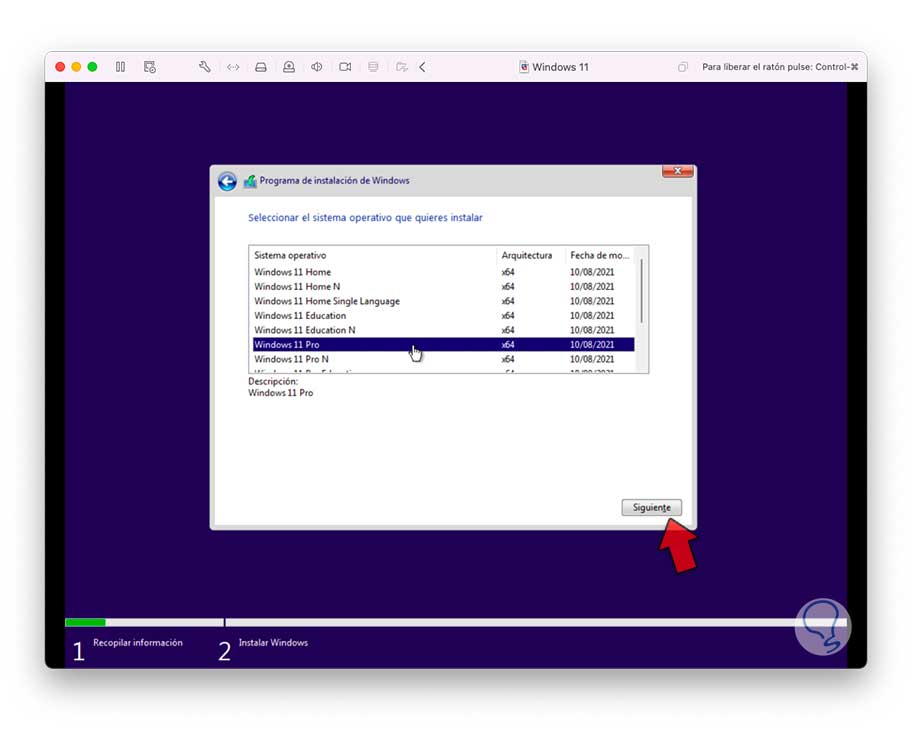The height and width of the screenshot is (750, 912).
Task: Click the camera device icon
Action: 345,67
